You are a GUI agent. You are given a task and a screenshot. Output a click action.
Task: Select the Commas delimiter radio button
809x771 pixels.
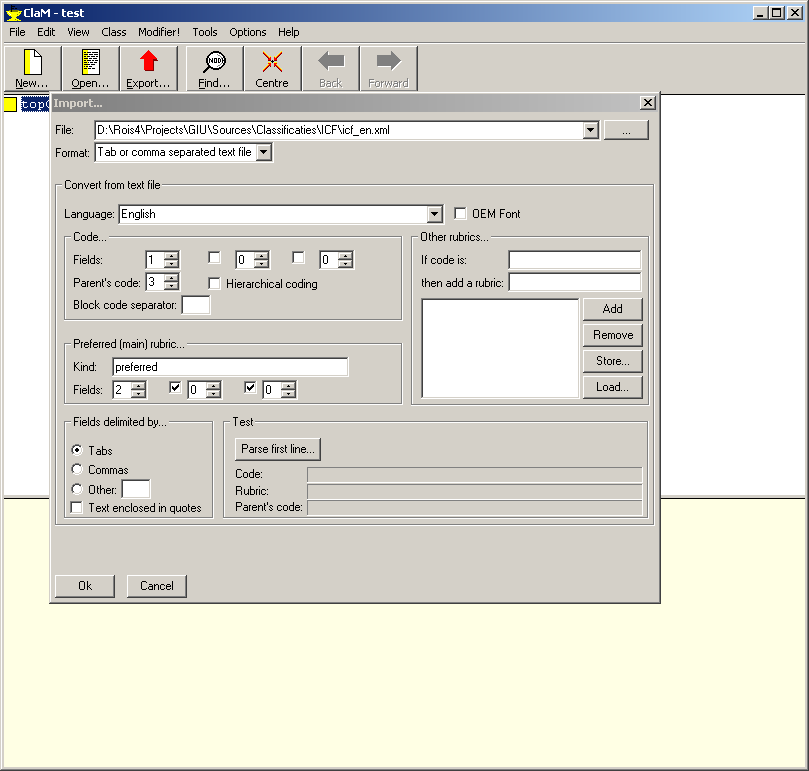[75, 469]
